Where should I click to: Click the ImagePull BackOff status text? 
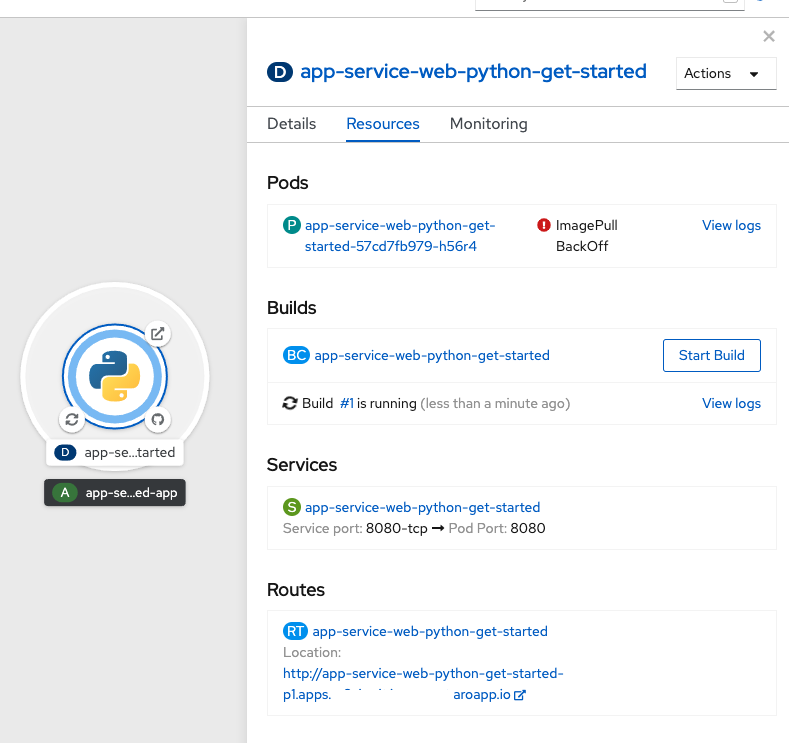[586, 235]
